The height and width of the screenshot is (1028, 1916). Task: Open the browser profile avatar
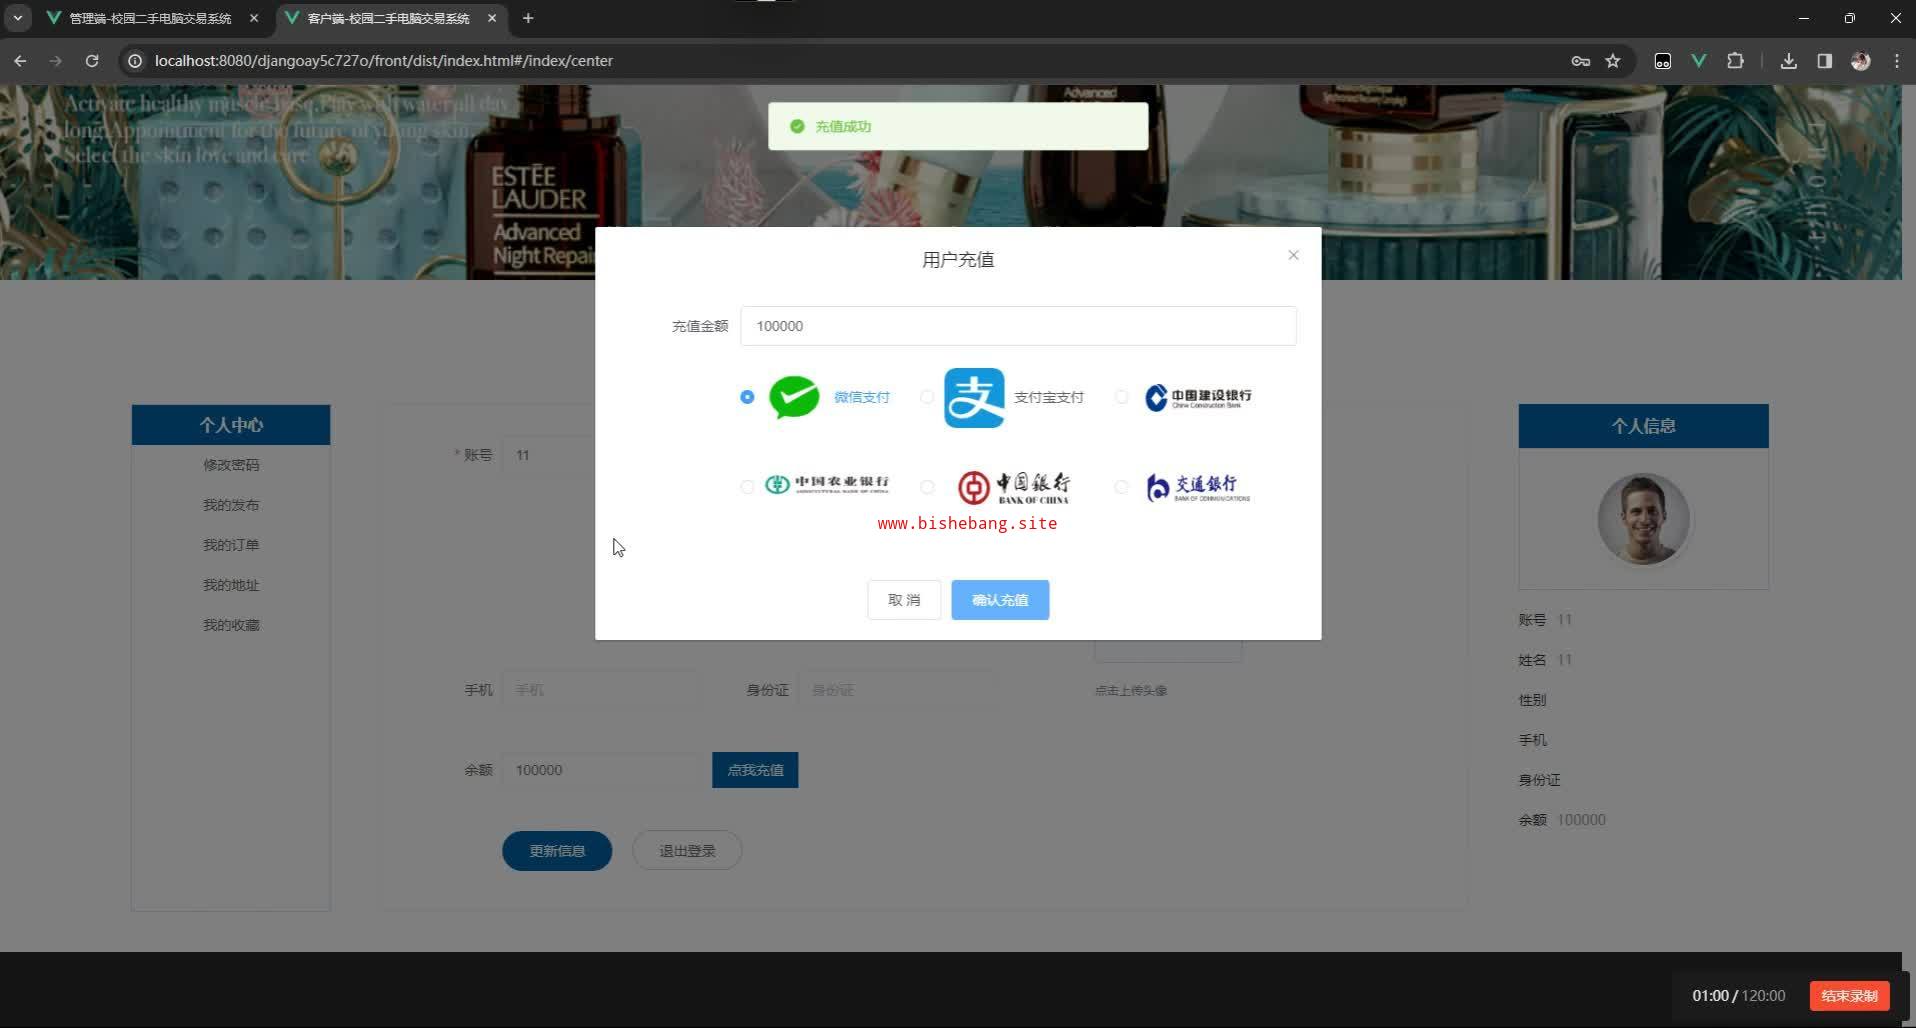point(1861,61)
